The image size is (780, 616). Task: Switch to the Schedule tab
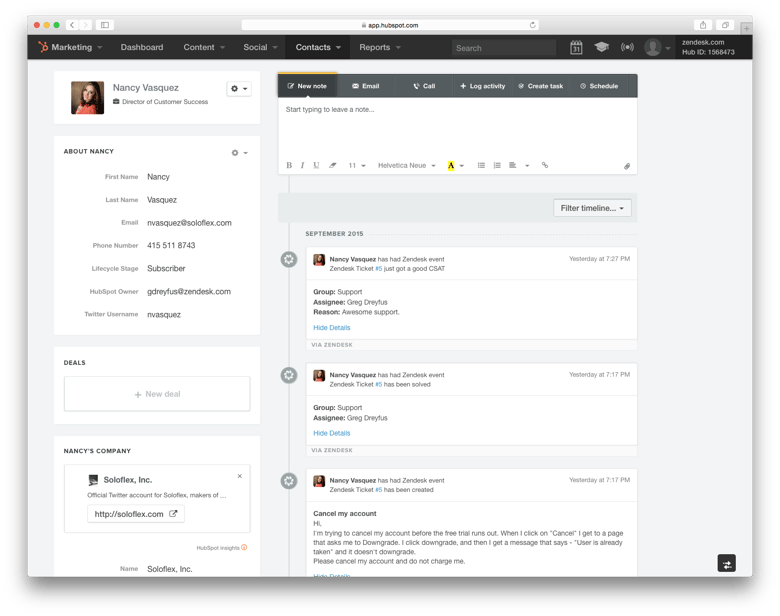point(599,86)
